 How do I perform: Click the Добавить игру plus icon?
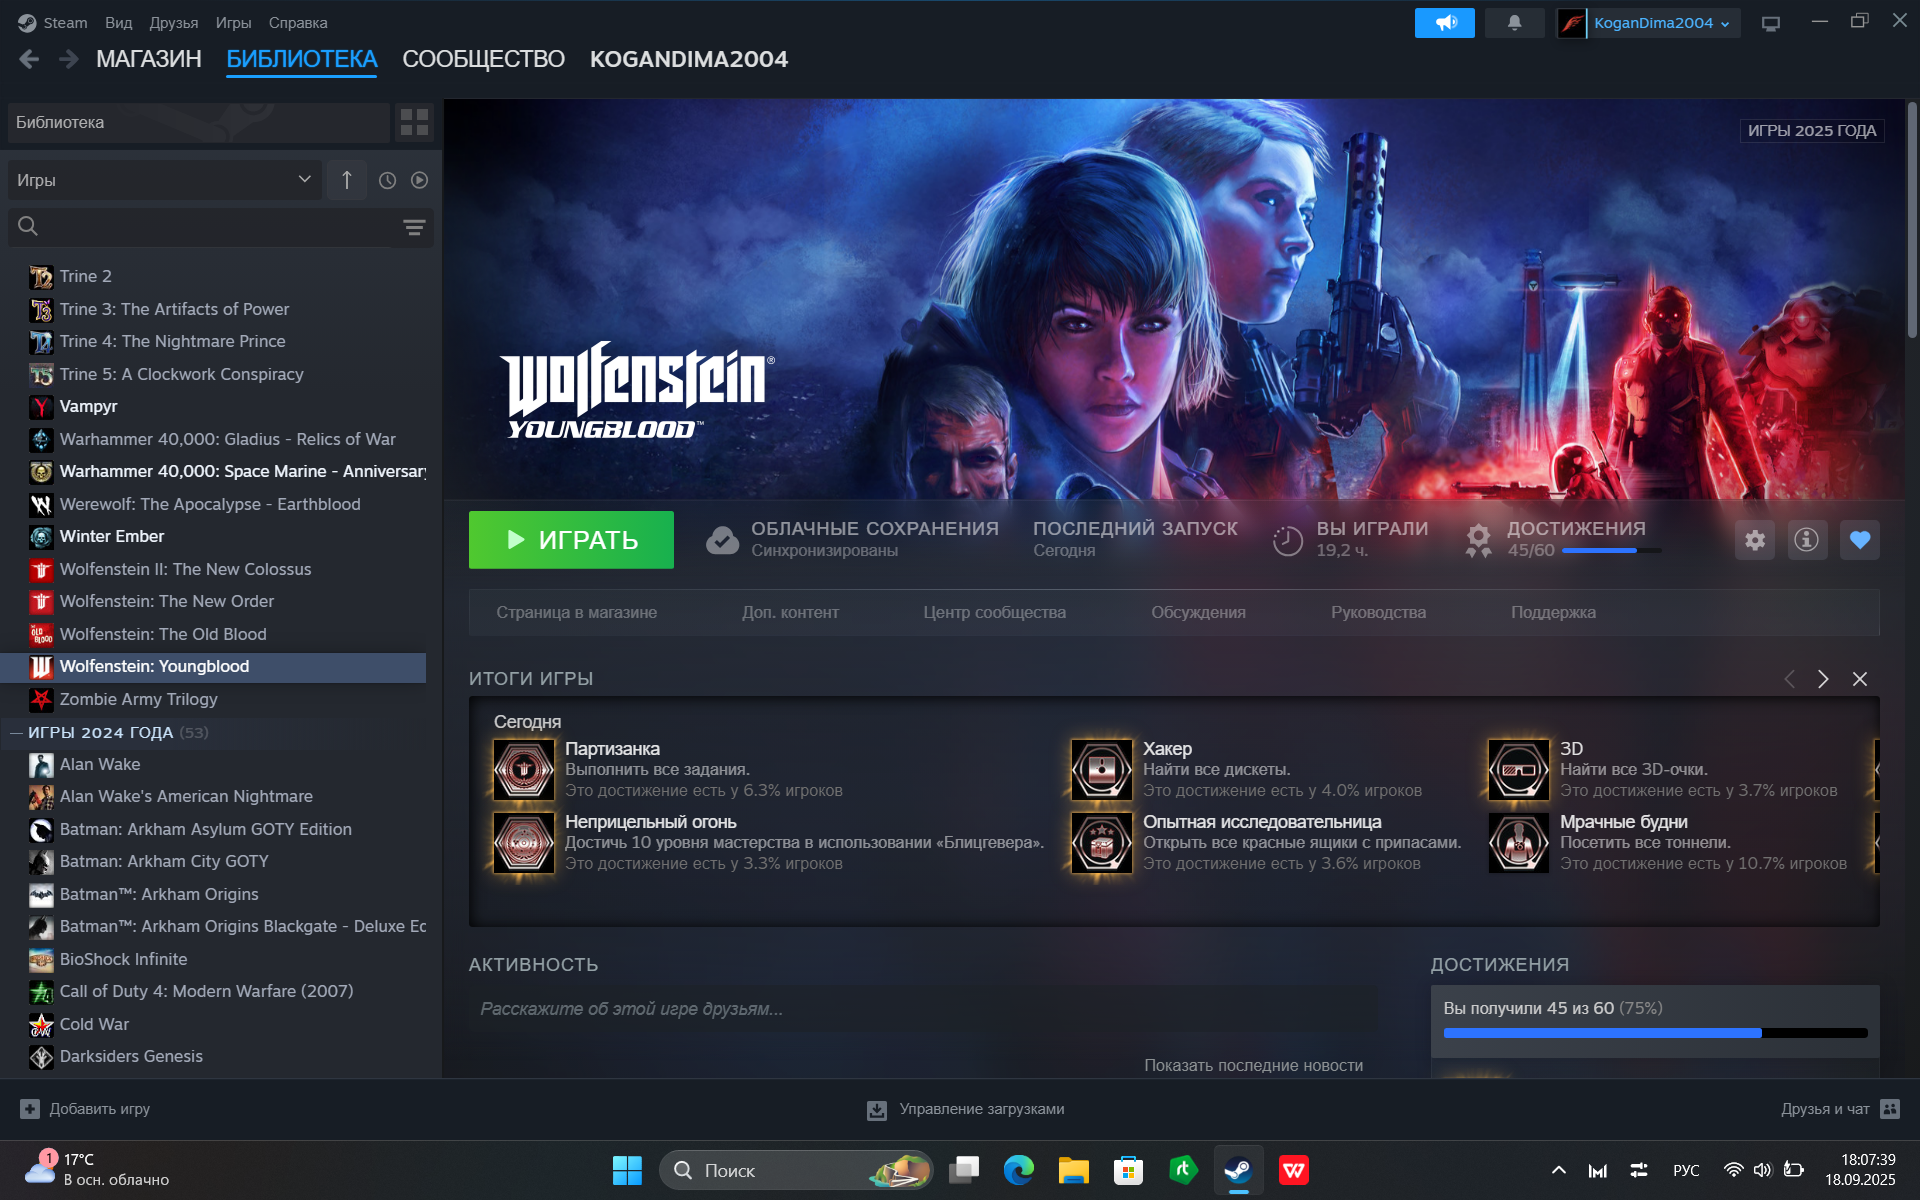click(30, 1109)
